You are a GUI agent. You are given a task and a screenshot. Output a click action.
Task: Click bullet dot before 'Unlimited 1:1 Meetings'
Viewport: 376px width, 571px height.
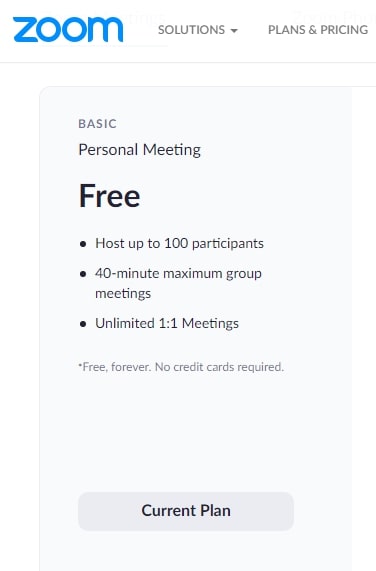[83, 324]
